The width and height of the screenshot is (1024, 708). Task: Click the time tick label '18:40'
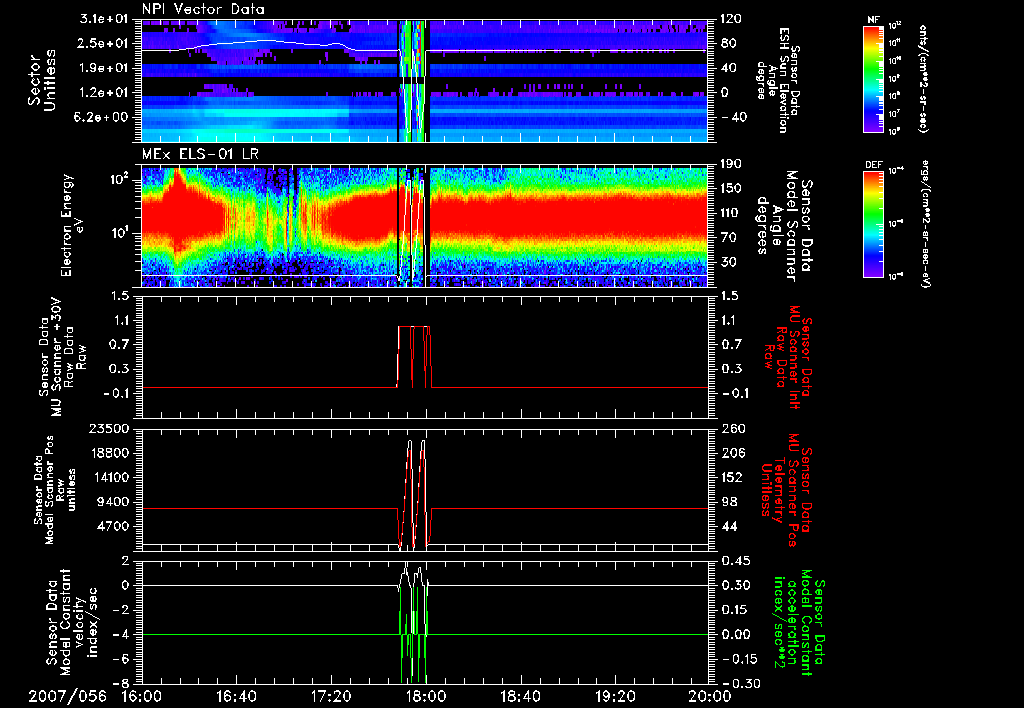click(x=520, y=696)
